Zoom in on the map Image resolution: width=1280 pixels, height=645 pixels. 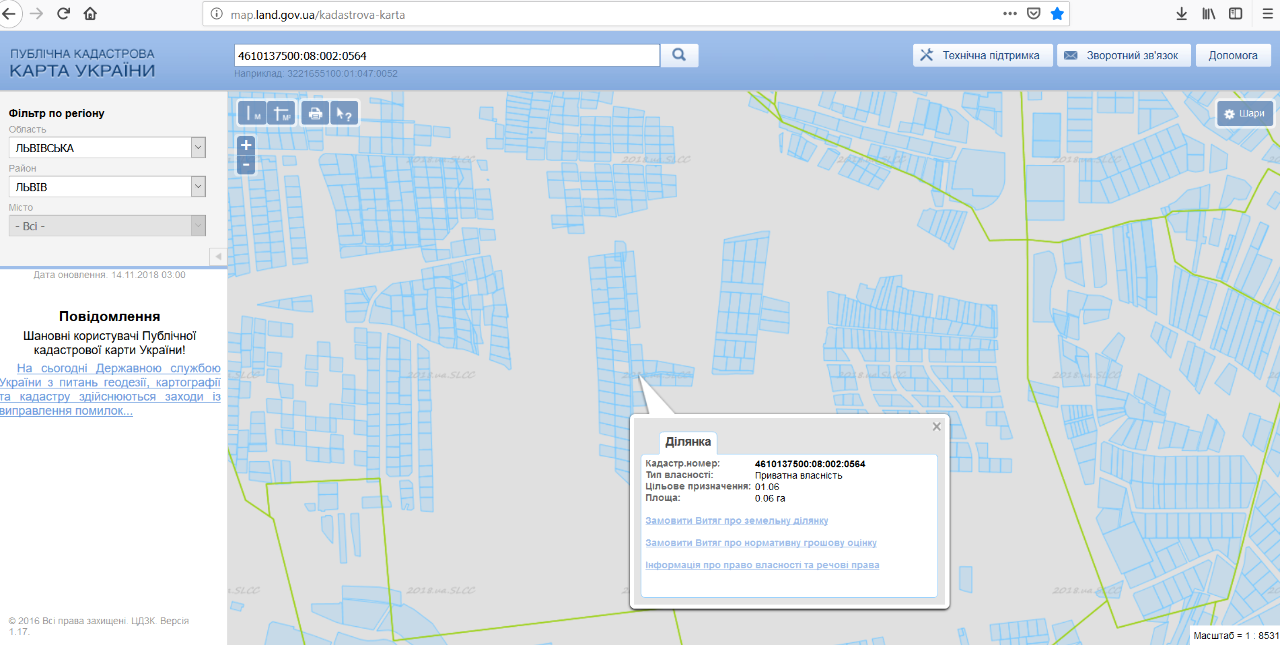pyautogui.click(x=246, y=145)
